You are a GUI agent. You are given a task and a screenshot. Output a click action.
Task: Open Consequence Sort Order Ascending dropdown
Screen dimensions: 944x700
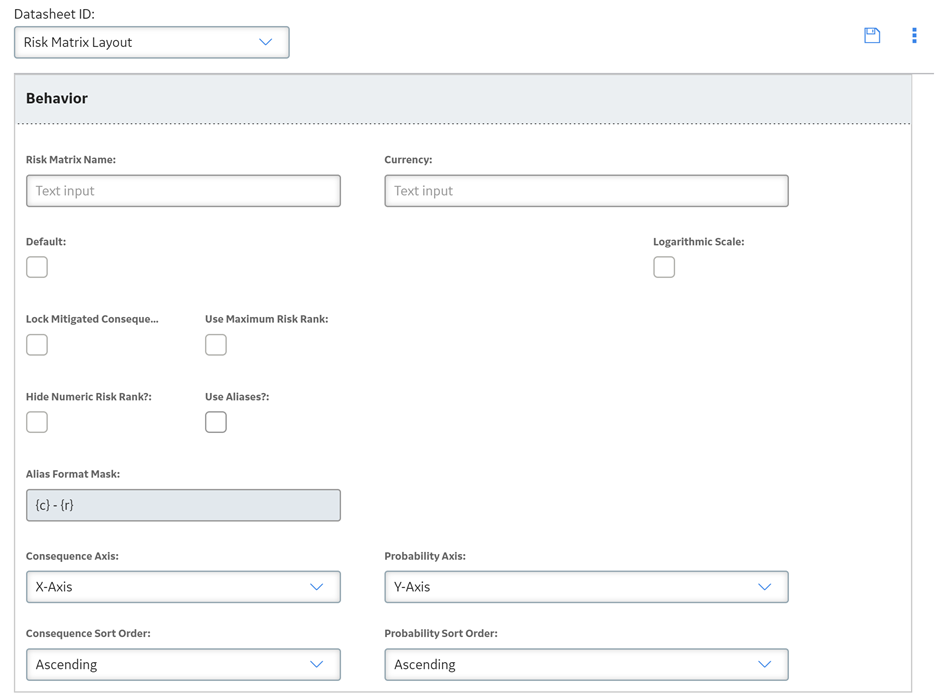click(183, 664)
